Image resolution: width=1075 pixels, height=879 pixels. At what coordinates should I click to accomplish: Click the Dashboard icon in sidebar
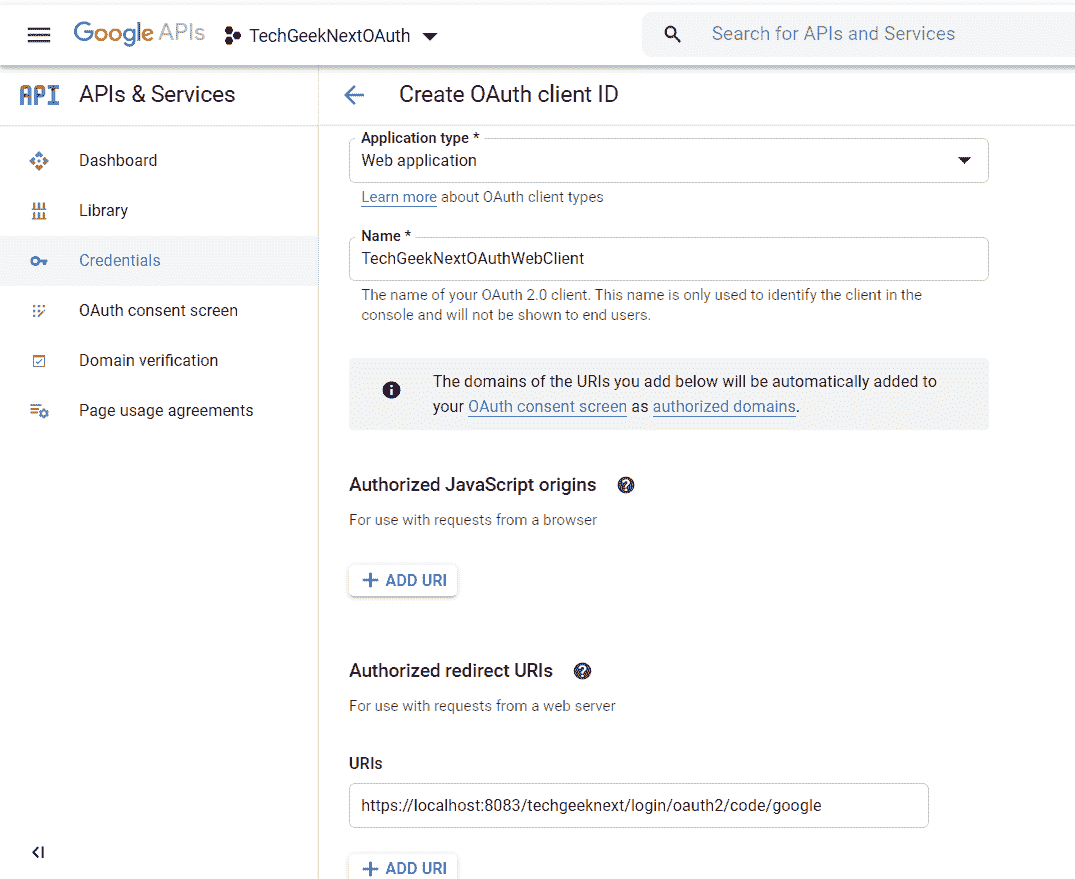tap(39, 160)
